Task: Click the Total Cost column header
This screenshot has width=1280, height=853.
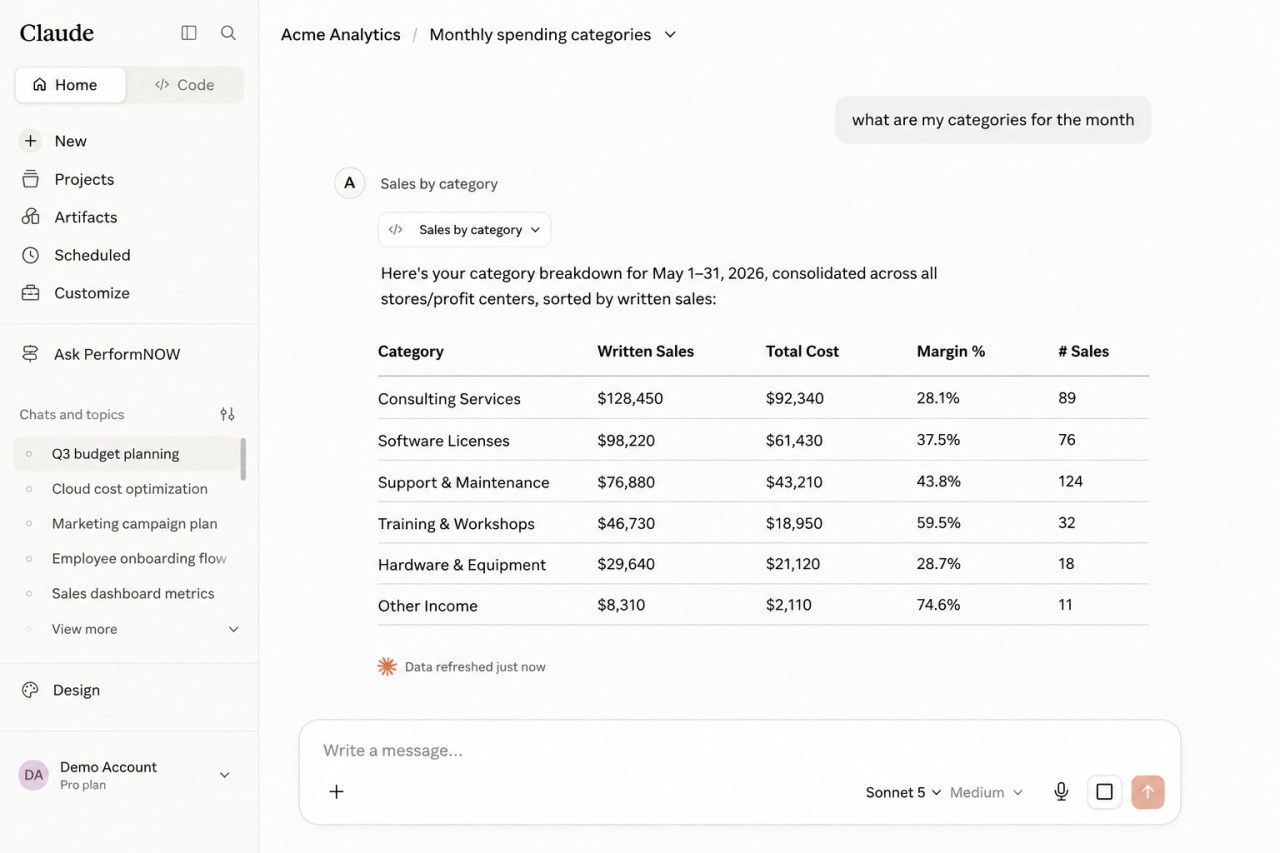Action: pos(802,351)
